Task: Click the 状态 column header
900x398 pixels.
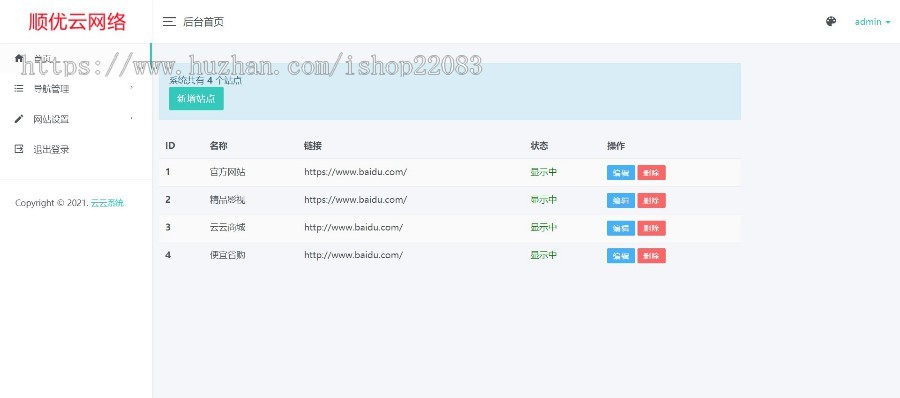Action: [539, 145]
